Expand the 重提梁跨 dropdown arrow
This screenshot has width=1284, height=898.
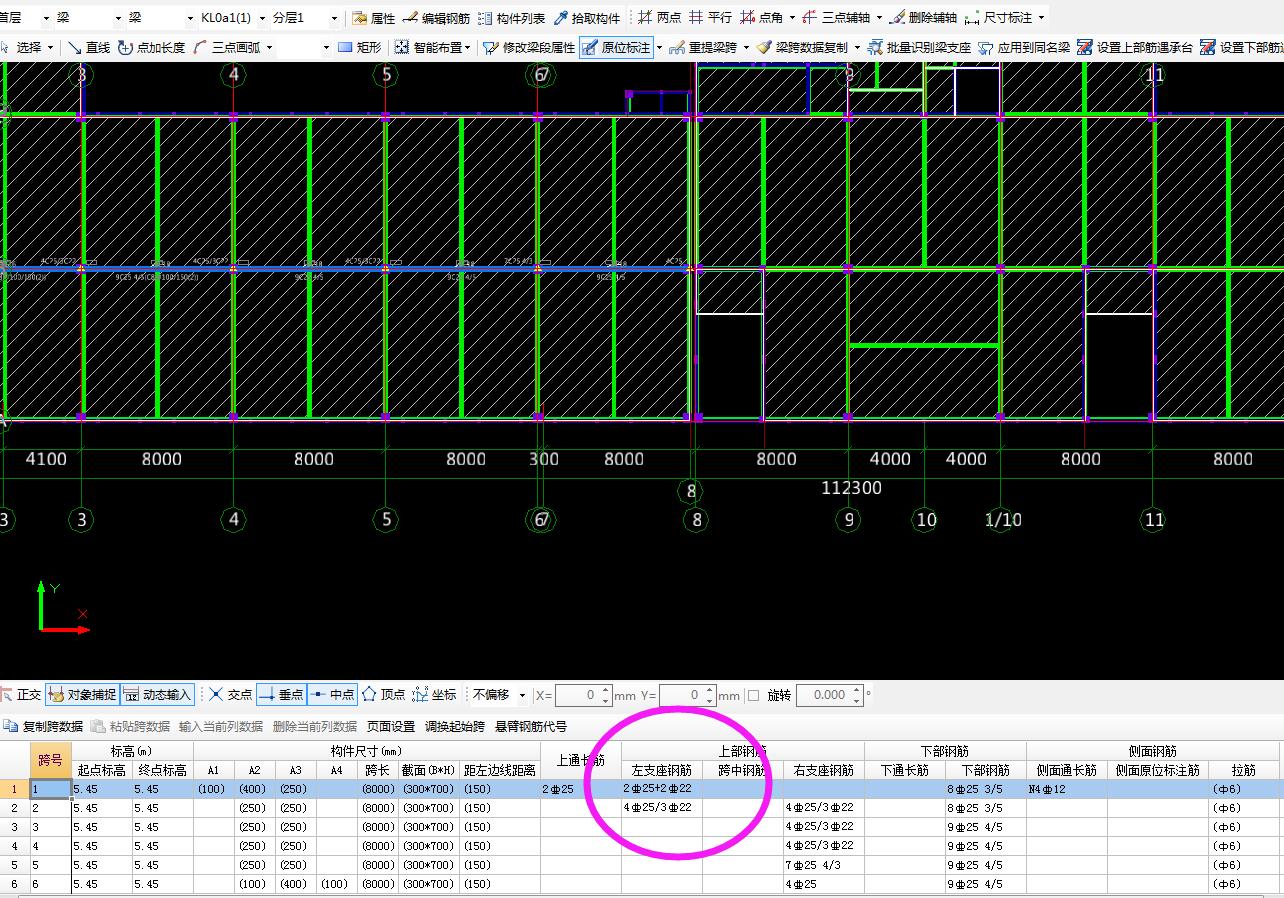coord(745,47)
